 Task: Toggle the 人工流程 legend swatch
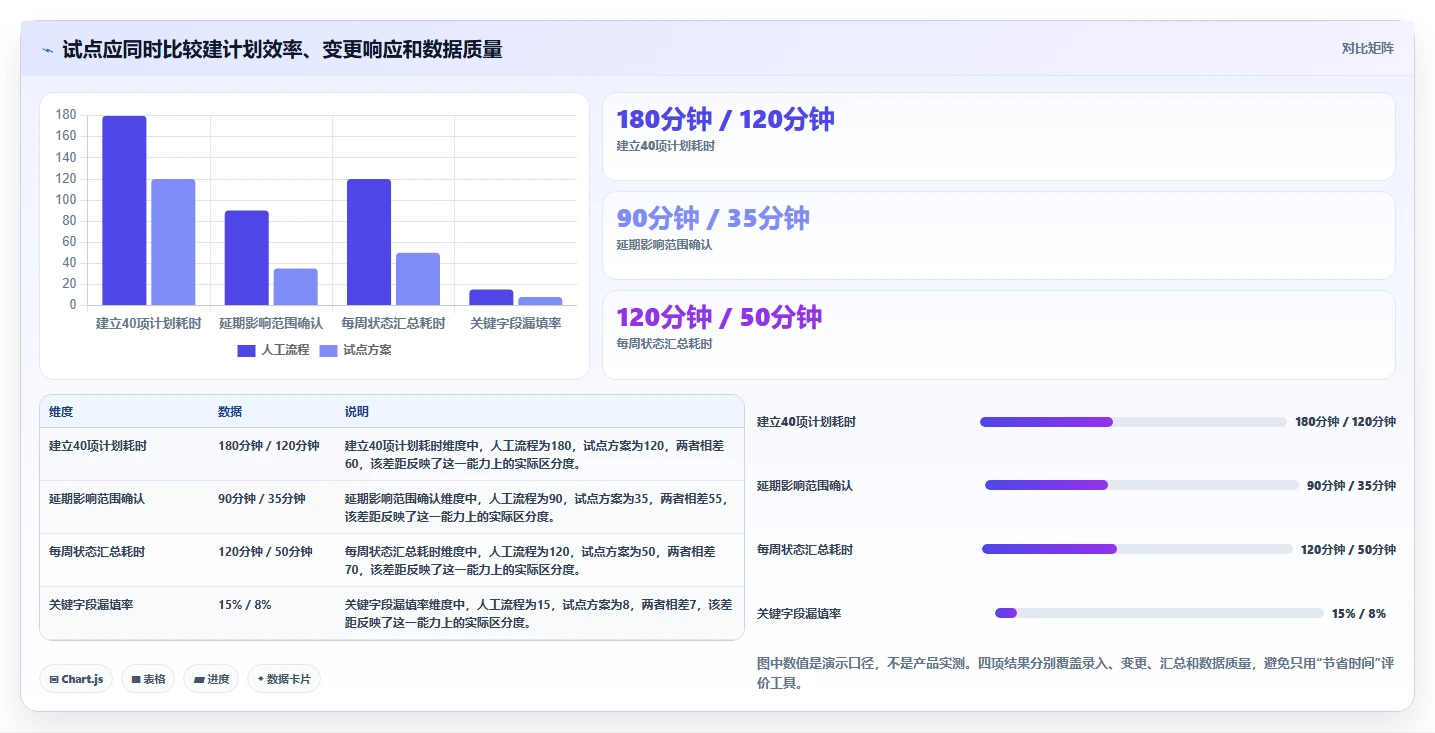[x=247, y=350]
